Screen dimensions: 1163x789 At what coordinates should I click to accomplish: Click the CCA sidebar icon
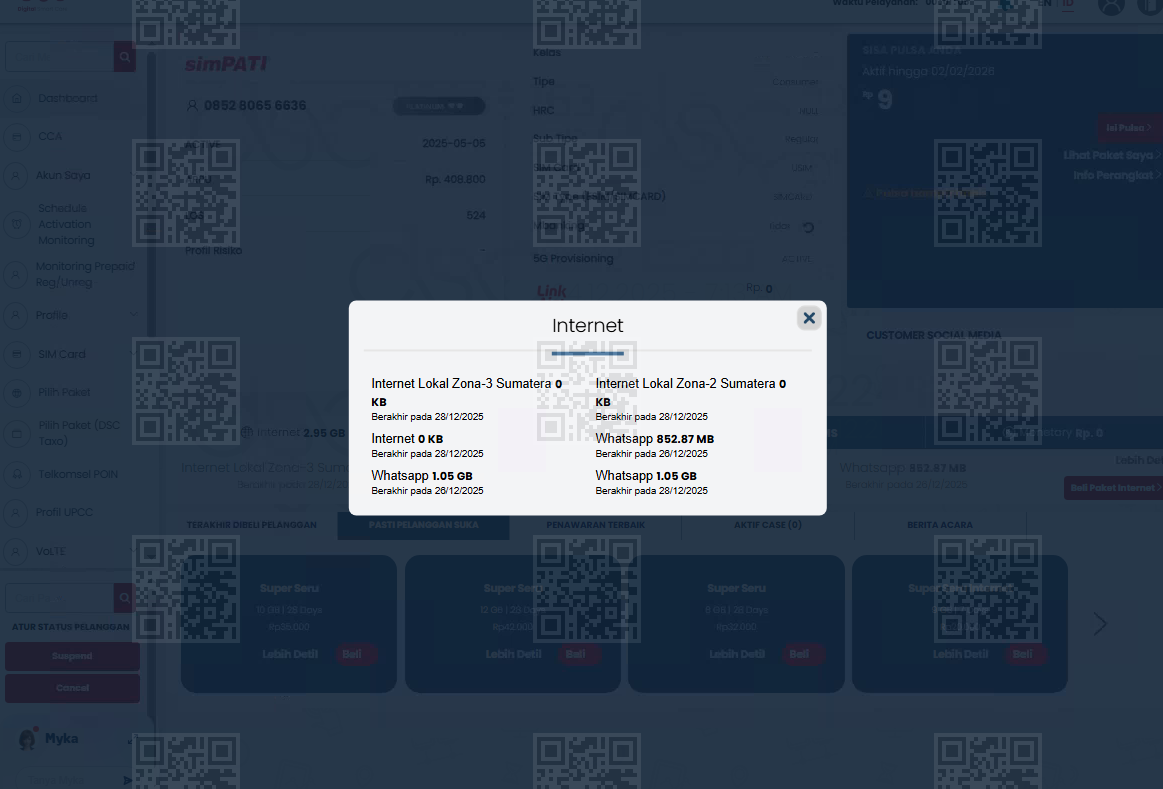point(16,136)
